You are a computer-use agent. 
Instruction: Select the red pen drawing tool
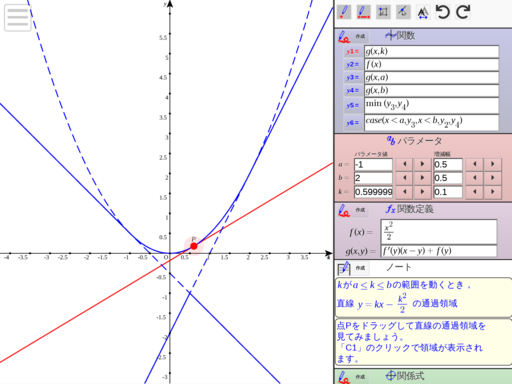344,12
